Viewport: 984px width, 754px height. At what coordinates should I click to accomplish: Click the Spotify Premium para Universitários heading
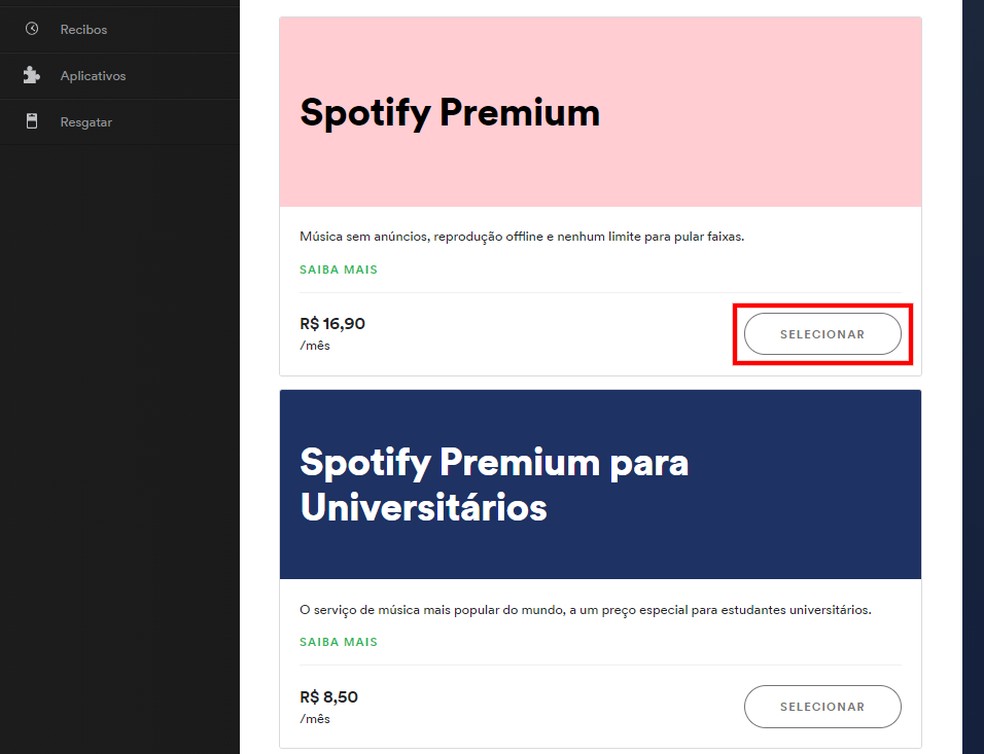click(494, 484)
